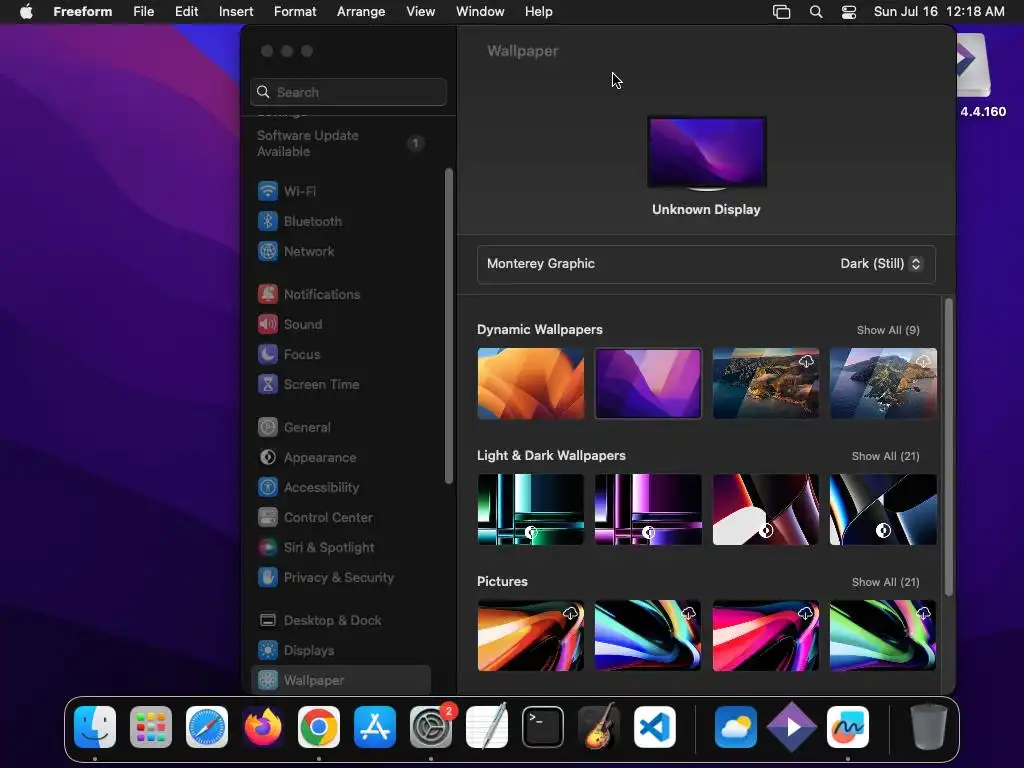
Task: Show all 9 Dynamic Wallpapers
Action: pyautogui.click(x=888, y=330)
